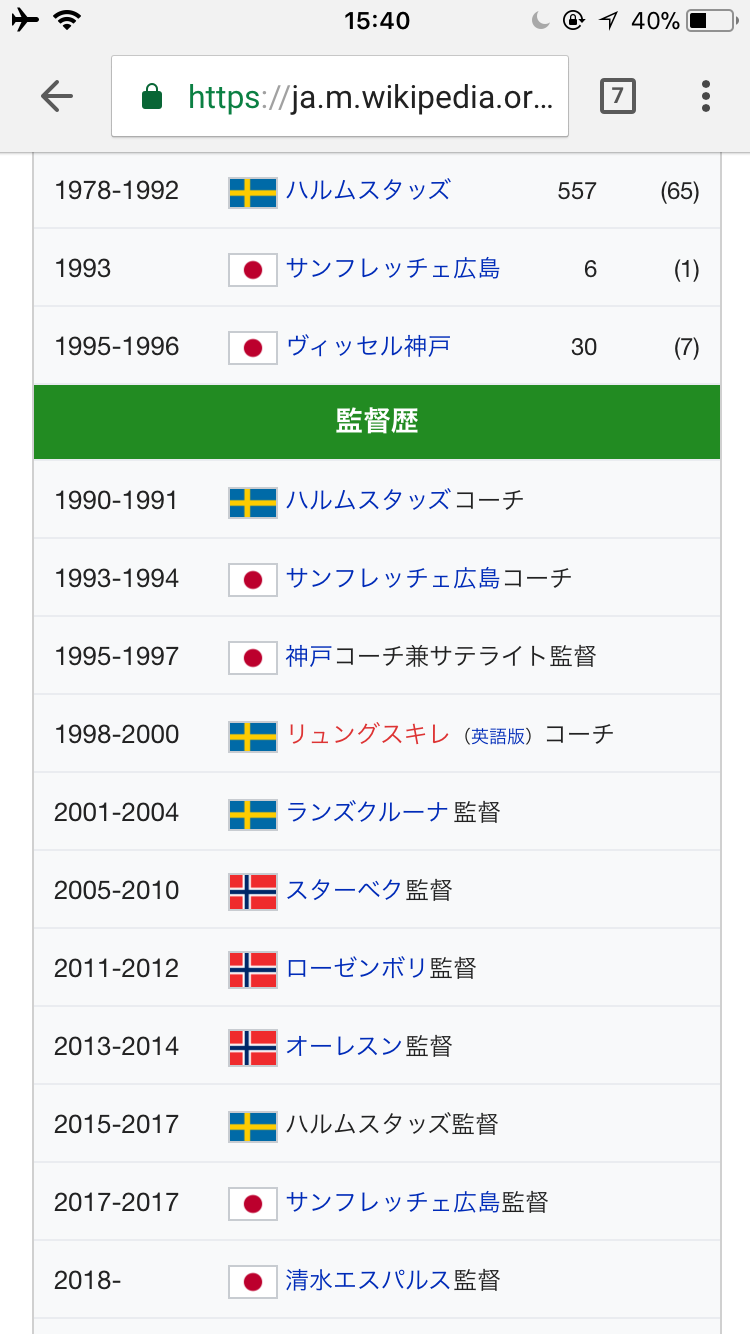Viewport: 750px width, 1334px height.
Task: Open ヴィッセル神戸 club link
Action: 368,346
